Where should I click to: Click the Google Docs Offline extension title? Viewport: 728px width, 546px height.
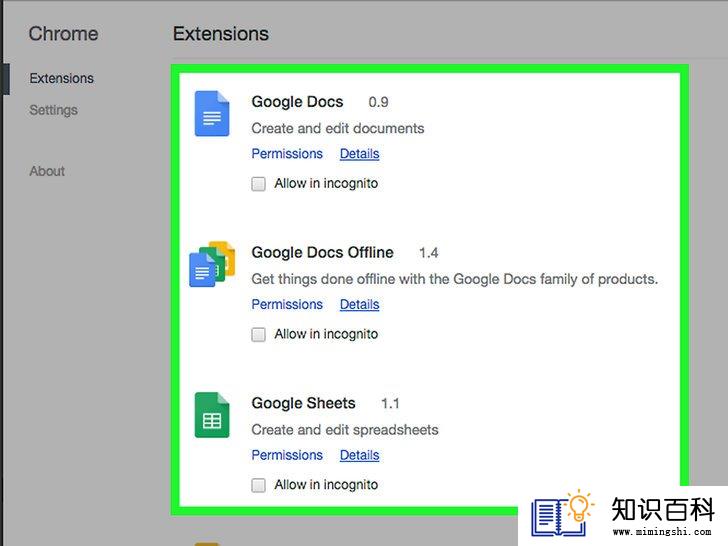pos(322,253)
